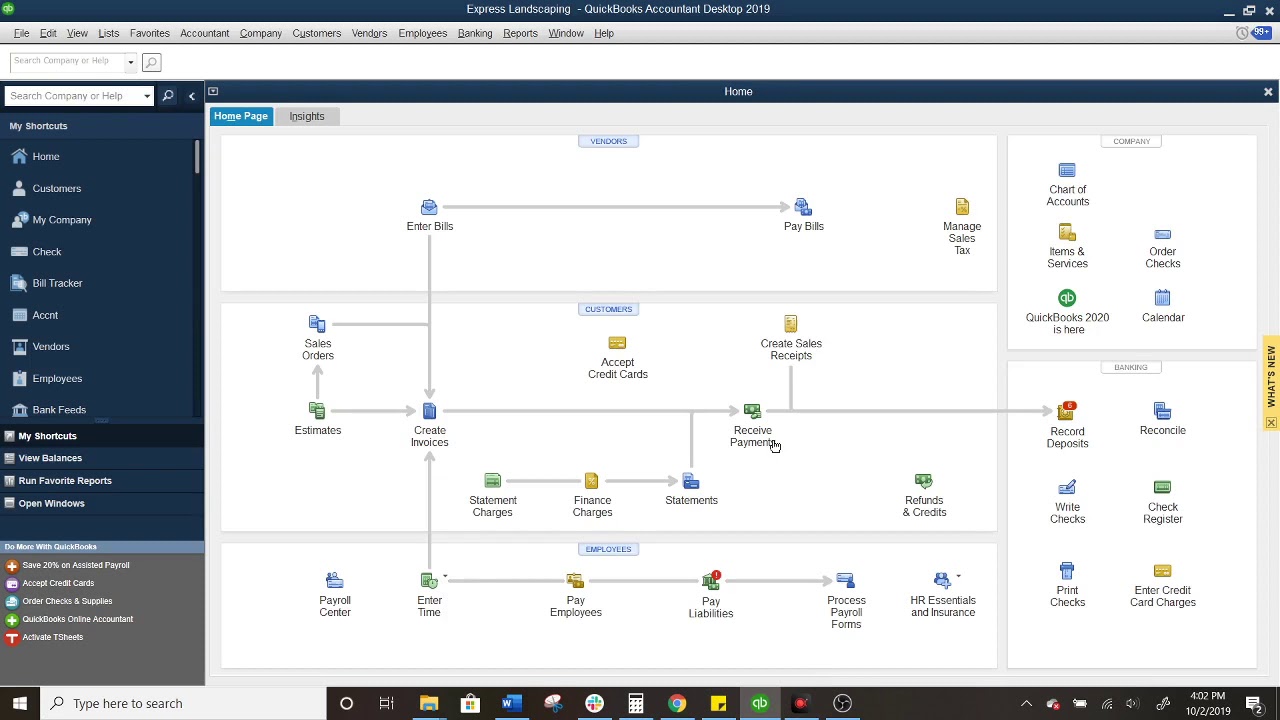The image size is (1280, 720).
Task: Open Finance Charges icon
Action: coord(592,481)
